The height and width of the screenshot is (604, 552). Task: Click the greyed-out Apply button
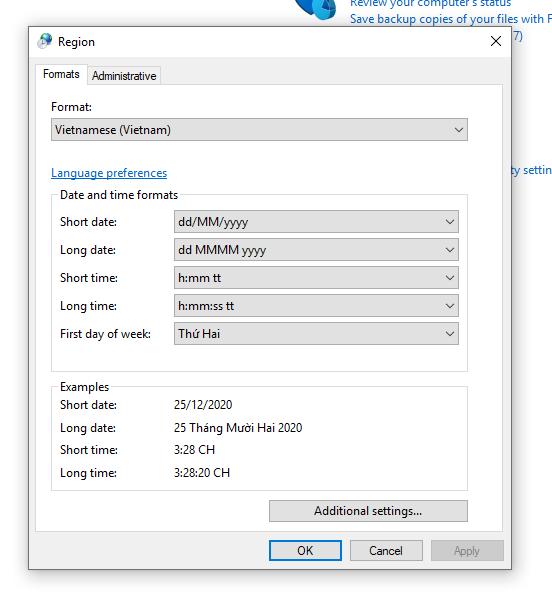pos(467,550)
